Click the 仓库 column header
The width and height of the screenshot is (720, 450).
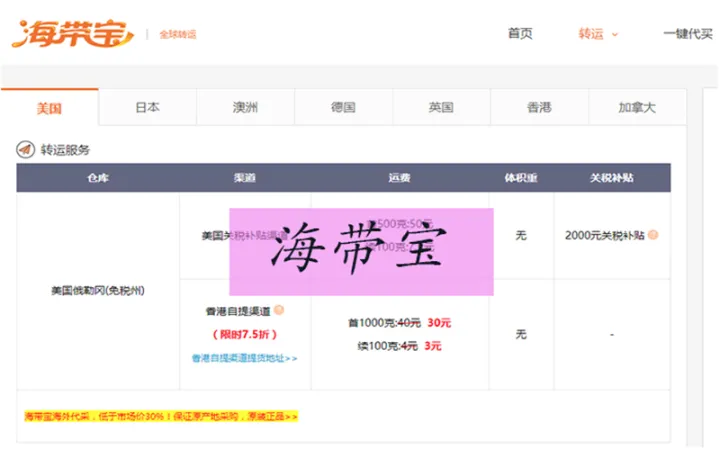pyautogui.click(x=98, y=178)
